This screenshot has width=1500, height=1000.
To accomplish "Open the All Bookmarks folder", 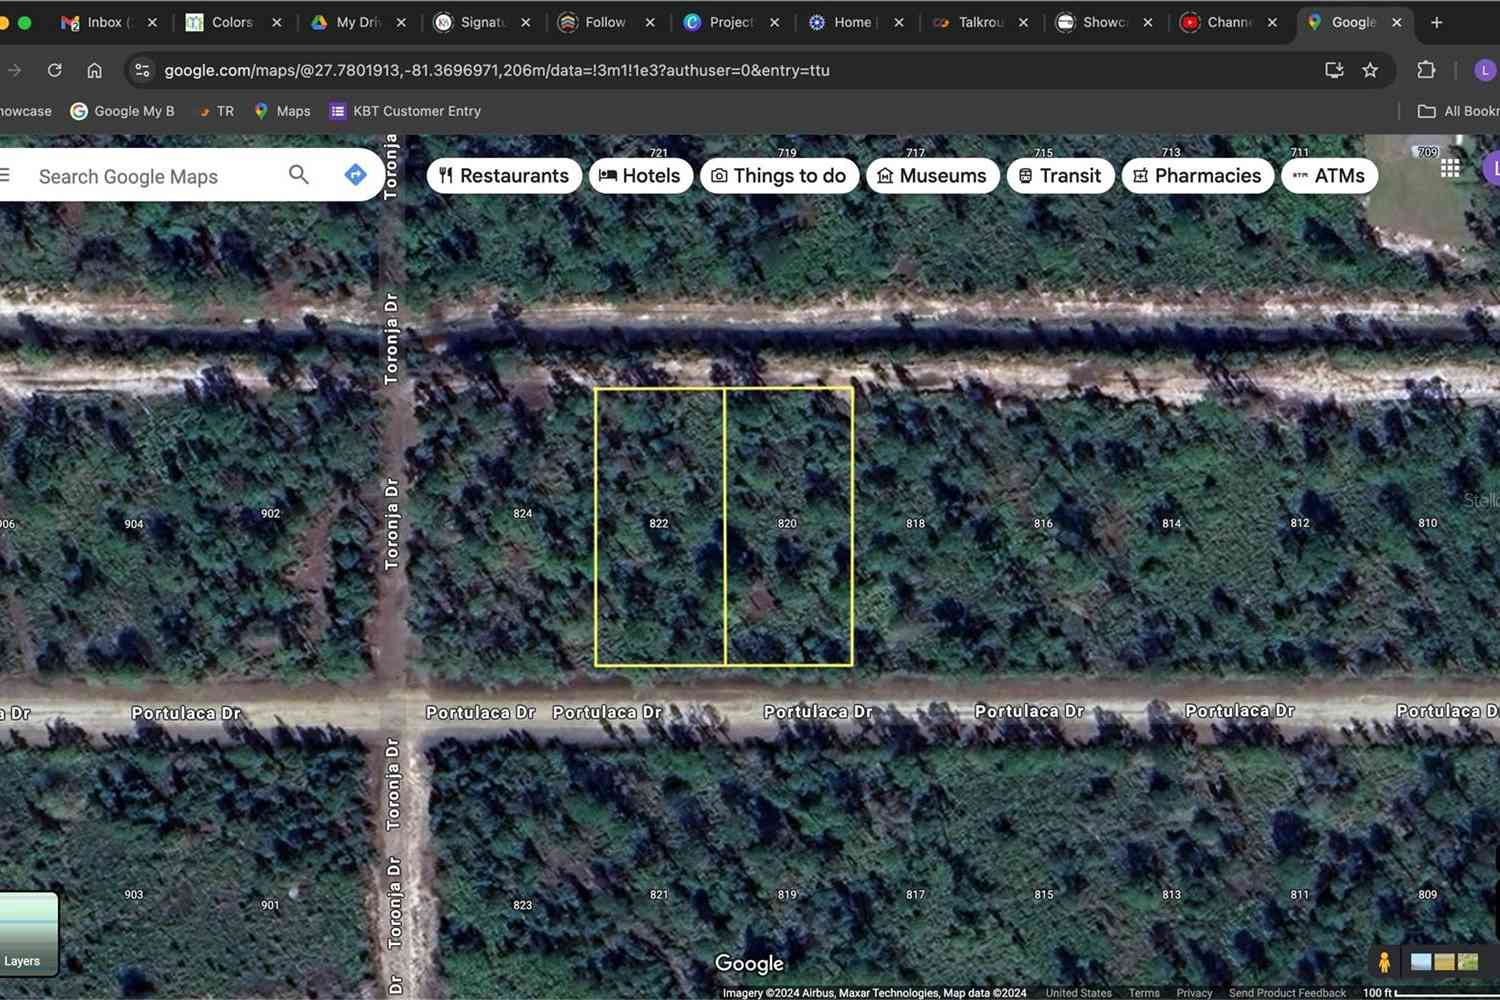I will pyautogui.click(x=1458, y=111).
